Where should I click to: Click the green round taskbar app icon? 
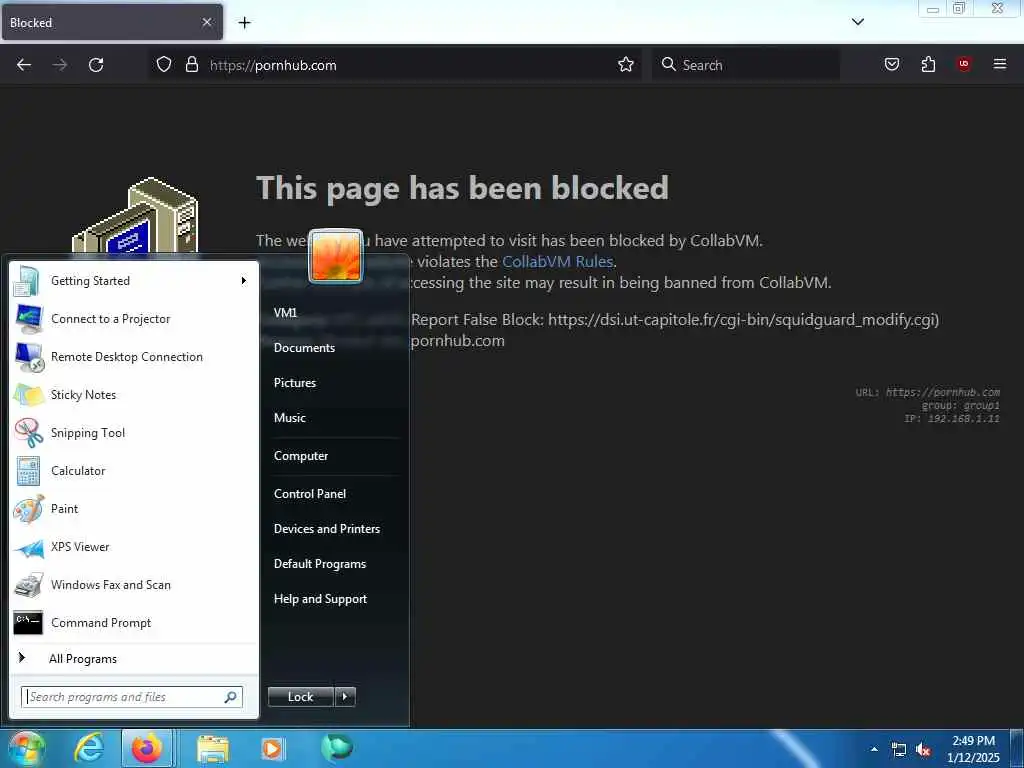tap(337, 748)
